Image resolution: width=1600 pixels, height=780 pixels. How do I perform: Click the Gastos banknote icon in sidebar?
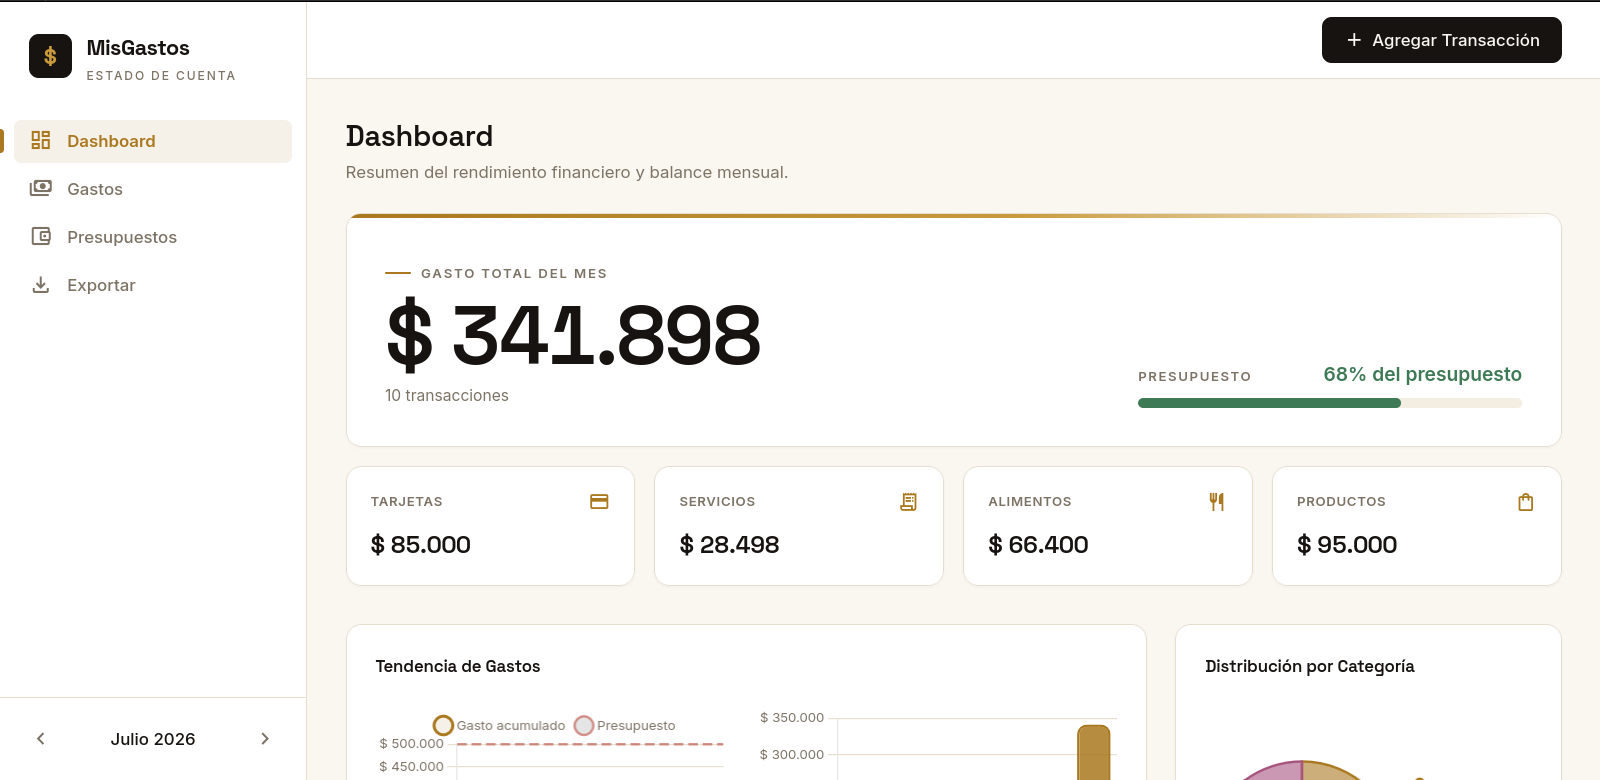41,188
